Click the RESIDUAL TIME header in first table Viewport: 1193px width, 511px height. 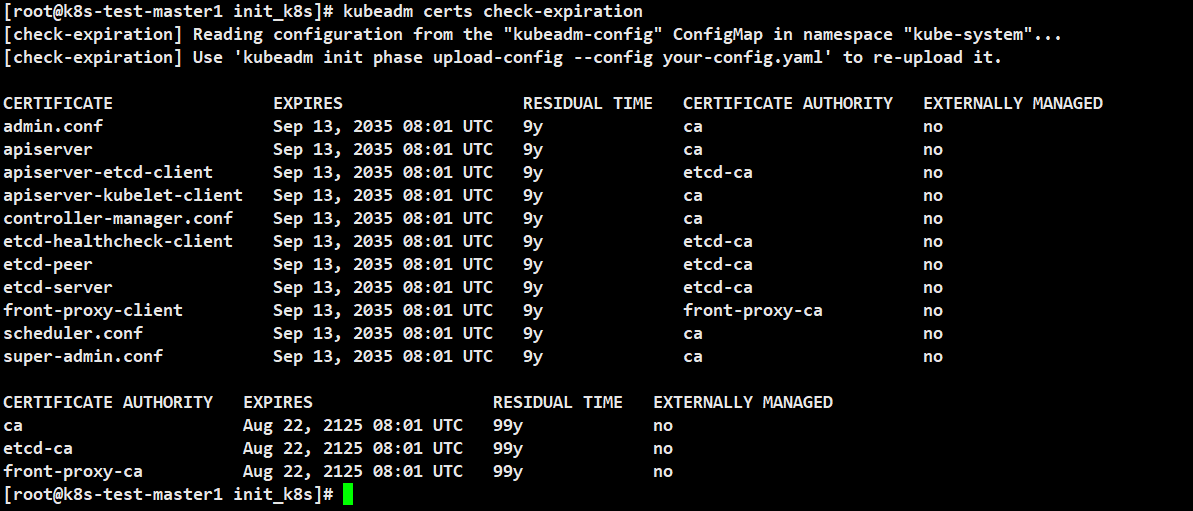[x=587, y=103]
